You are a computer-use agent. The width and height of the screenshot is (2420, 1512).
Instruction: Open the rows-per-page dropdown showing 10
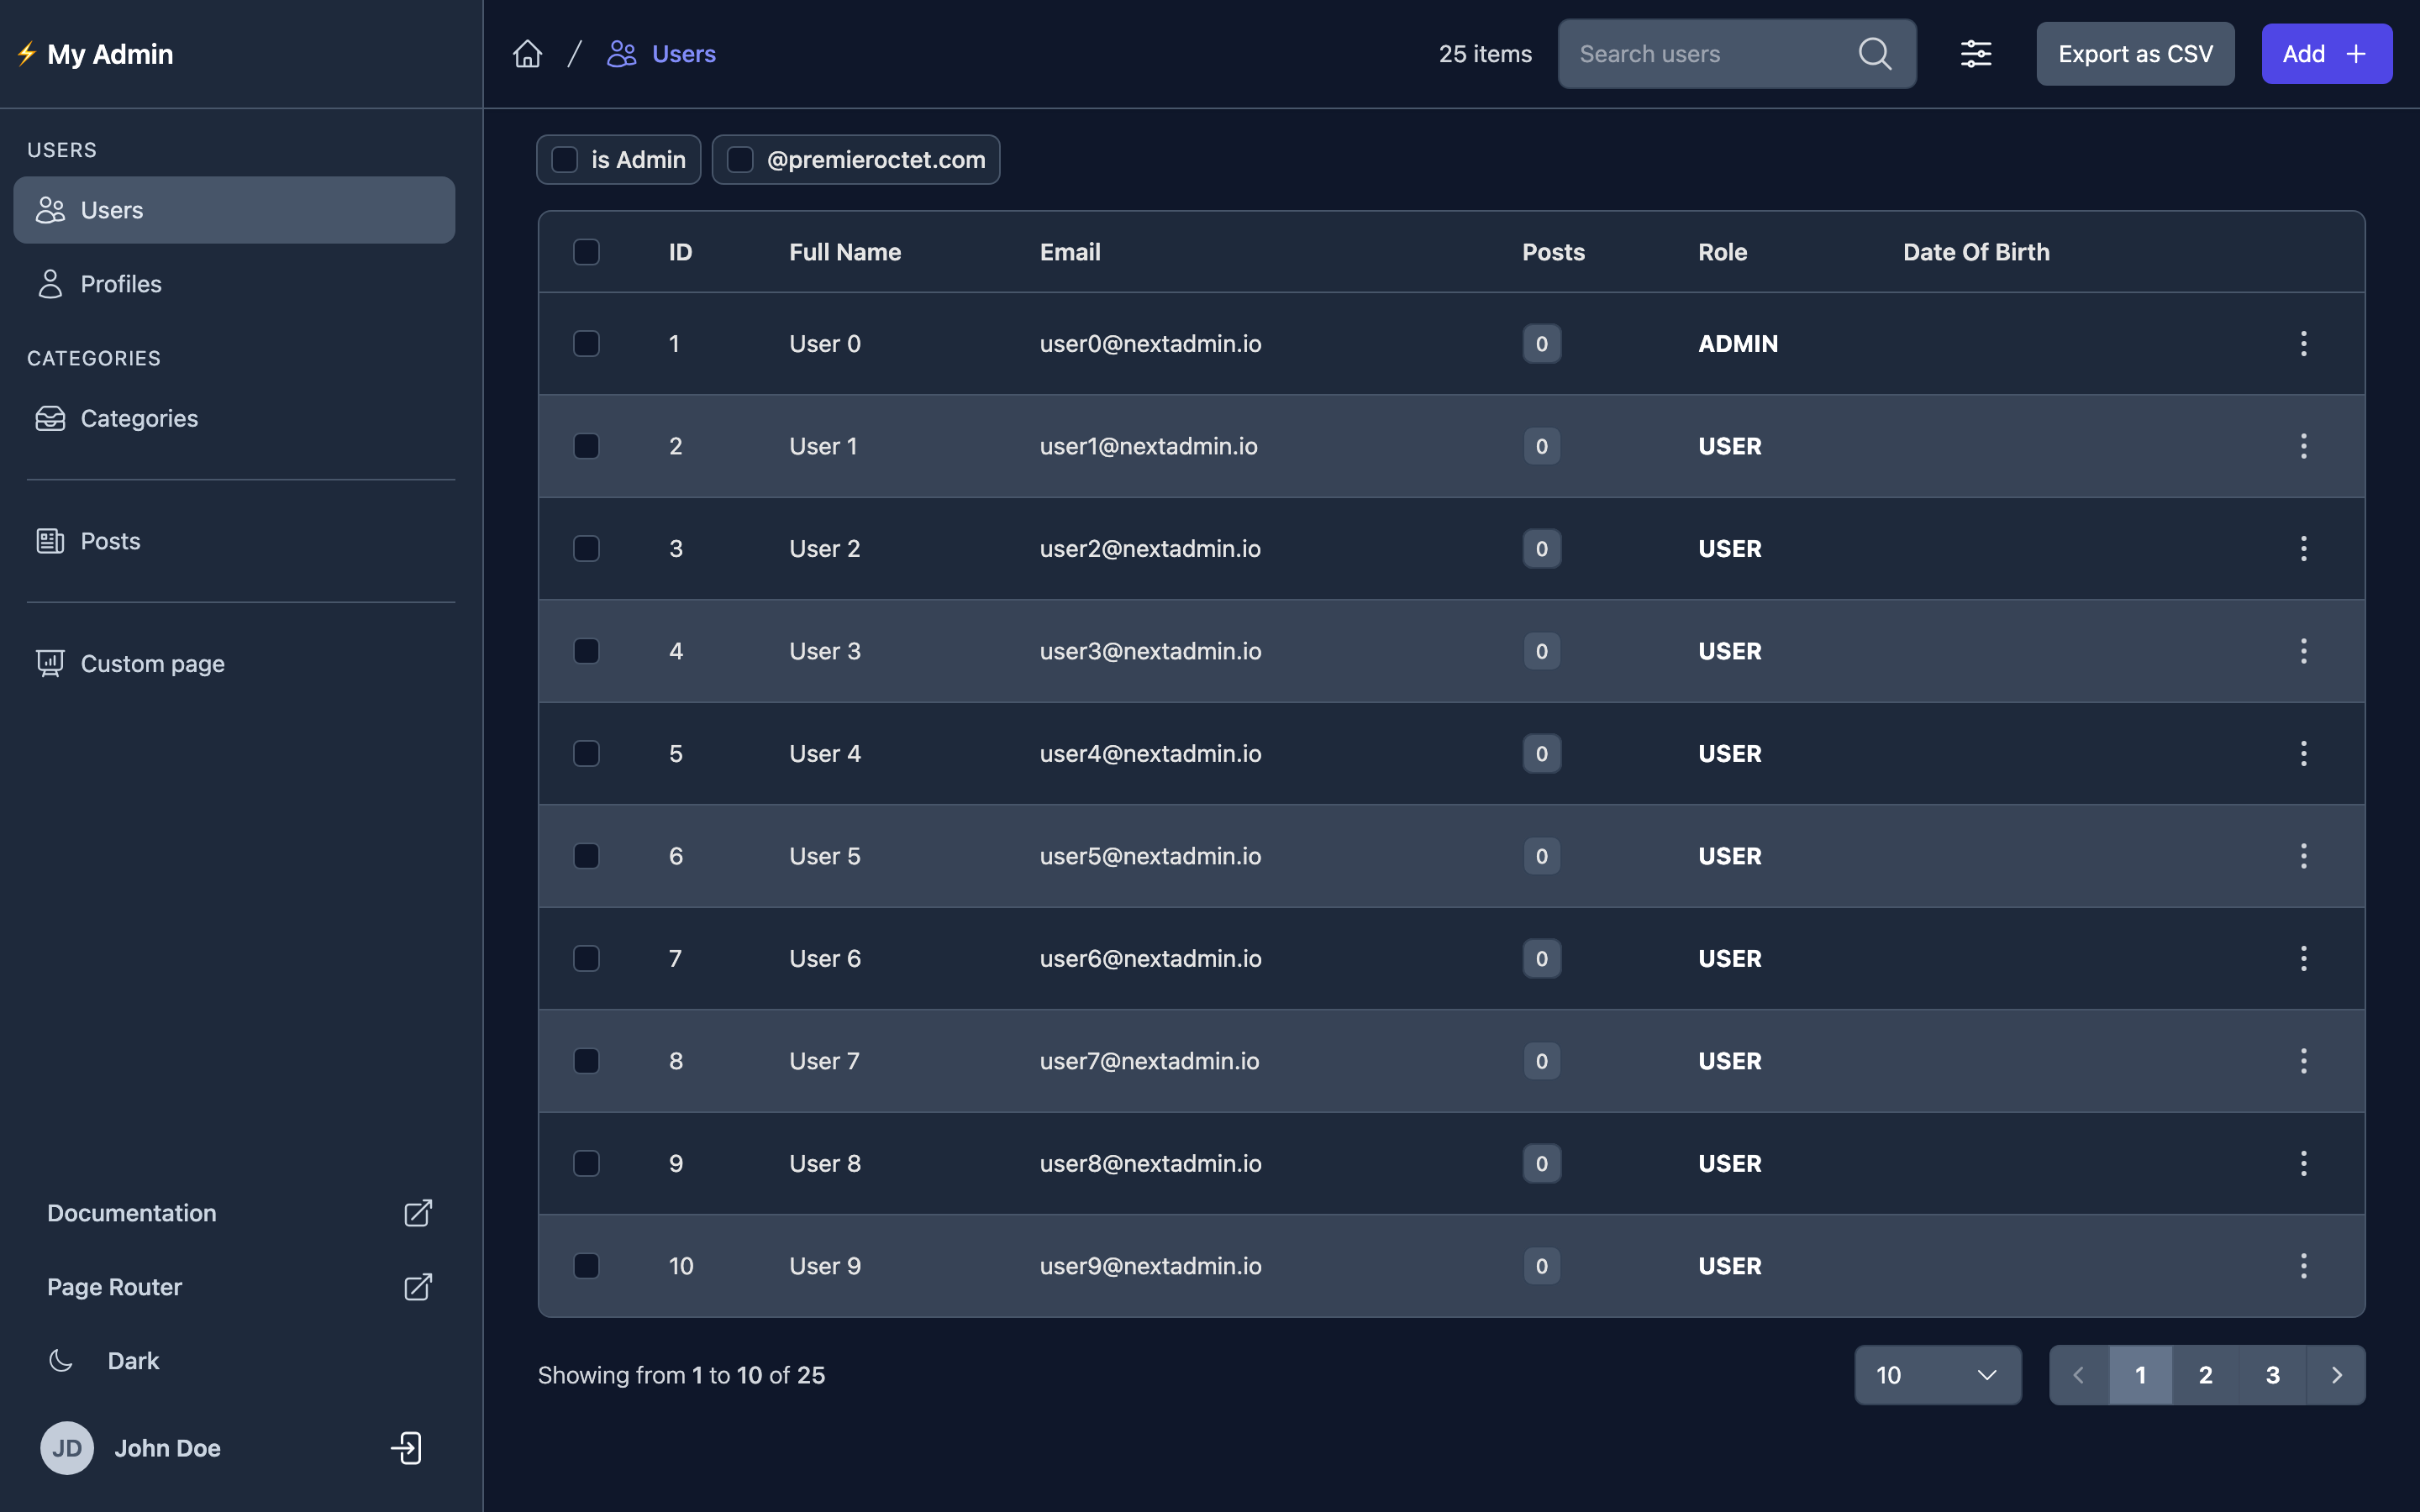tap(1937, 1375)
